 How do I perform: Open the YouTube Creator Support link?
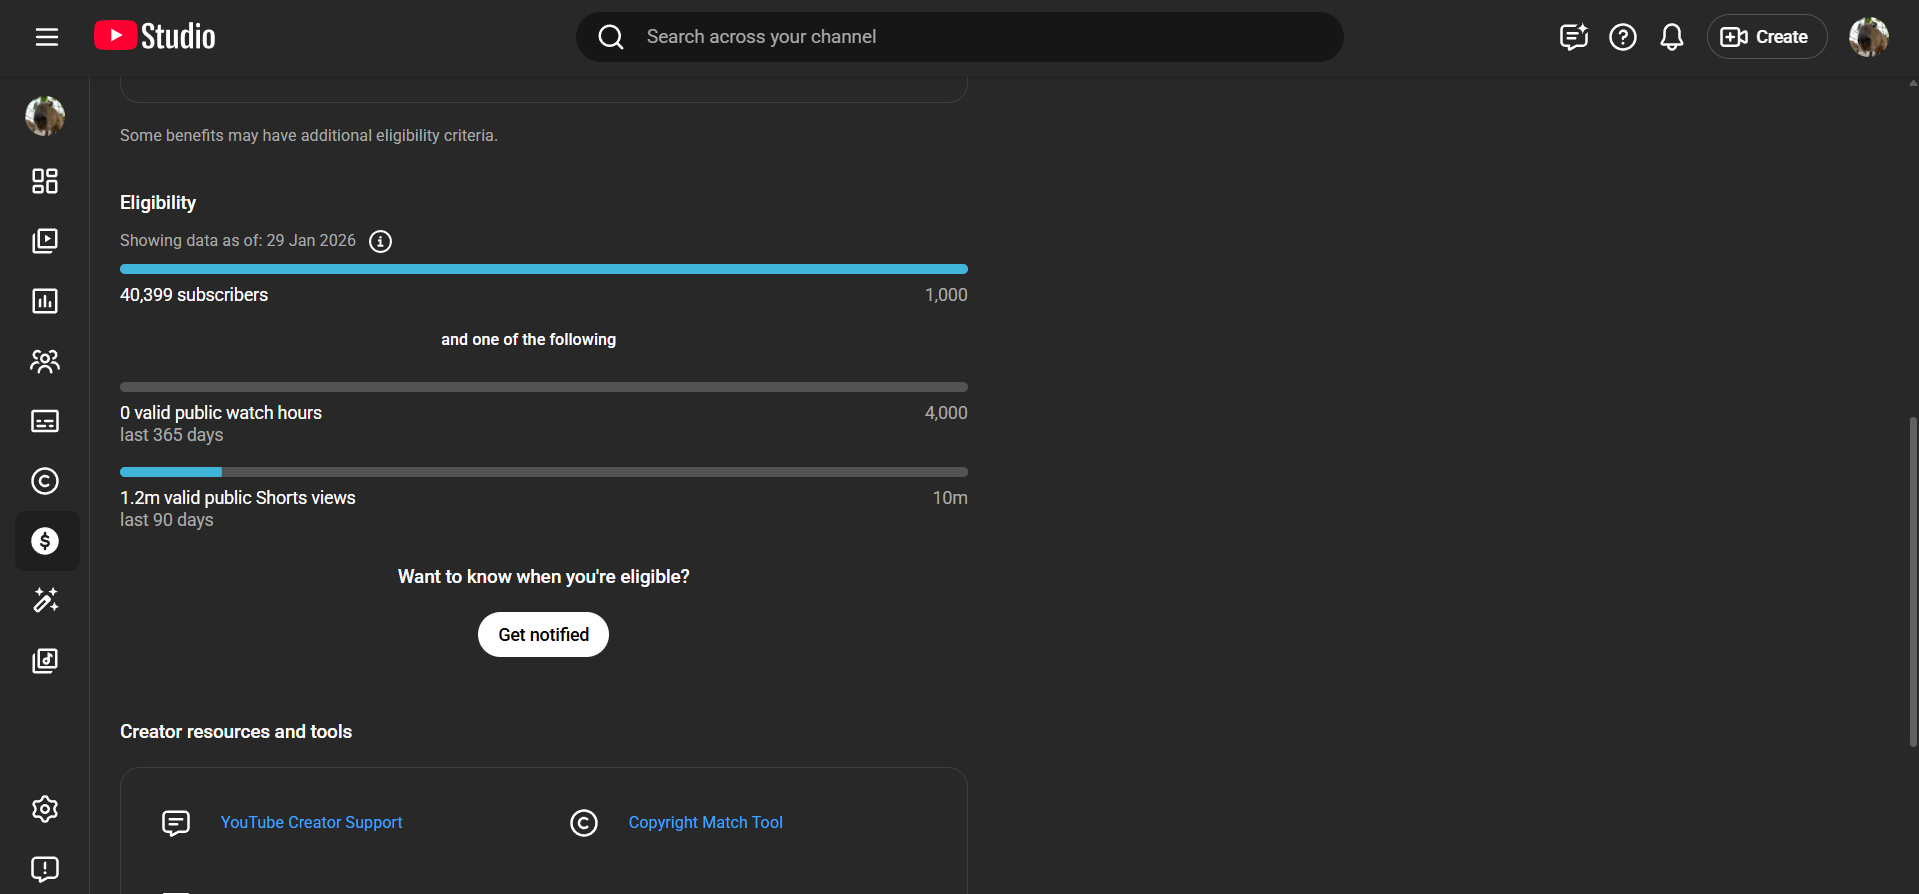(311, 822)
